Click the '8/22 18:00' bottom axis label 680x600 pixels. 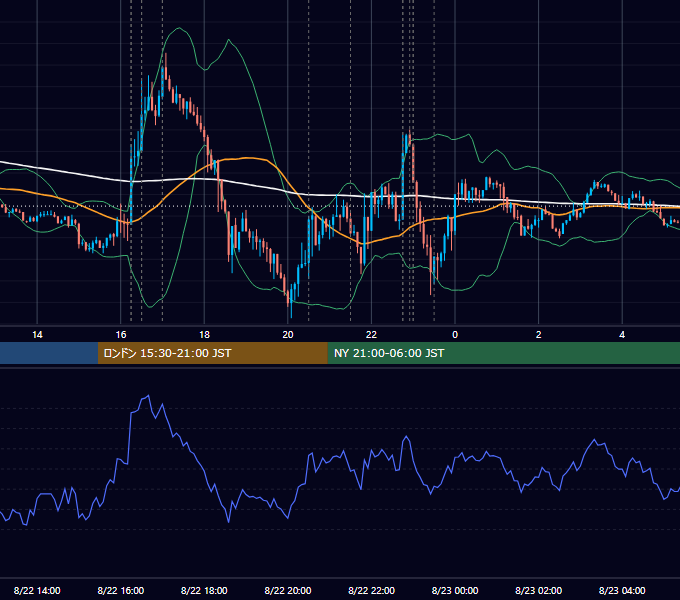coord(204,590)
